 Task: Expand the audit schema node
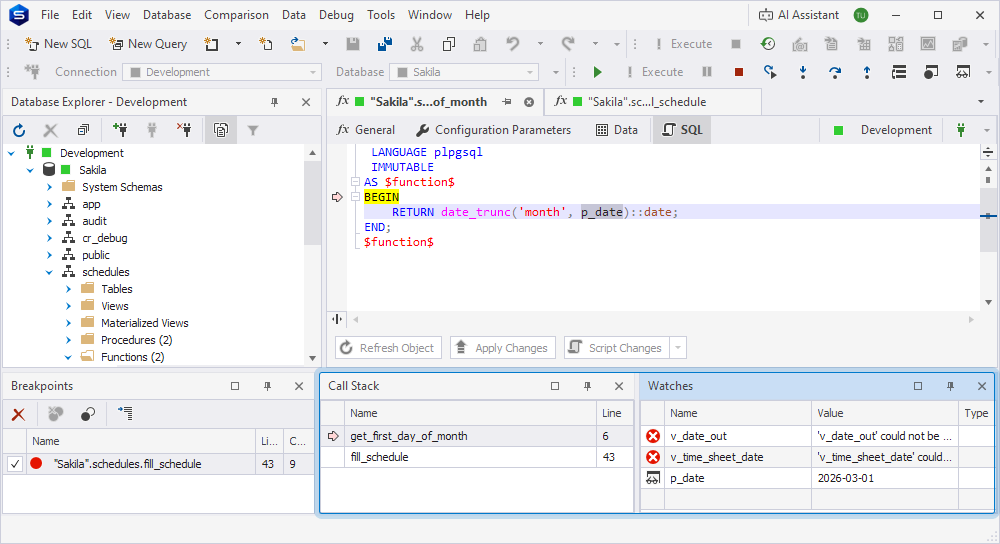pyautogui.click(x=49, y=221)
